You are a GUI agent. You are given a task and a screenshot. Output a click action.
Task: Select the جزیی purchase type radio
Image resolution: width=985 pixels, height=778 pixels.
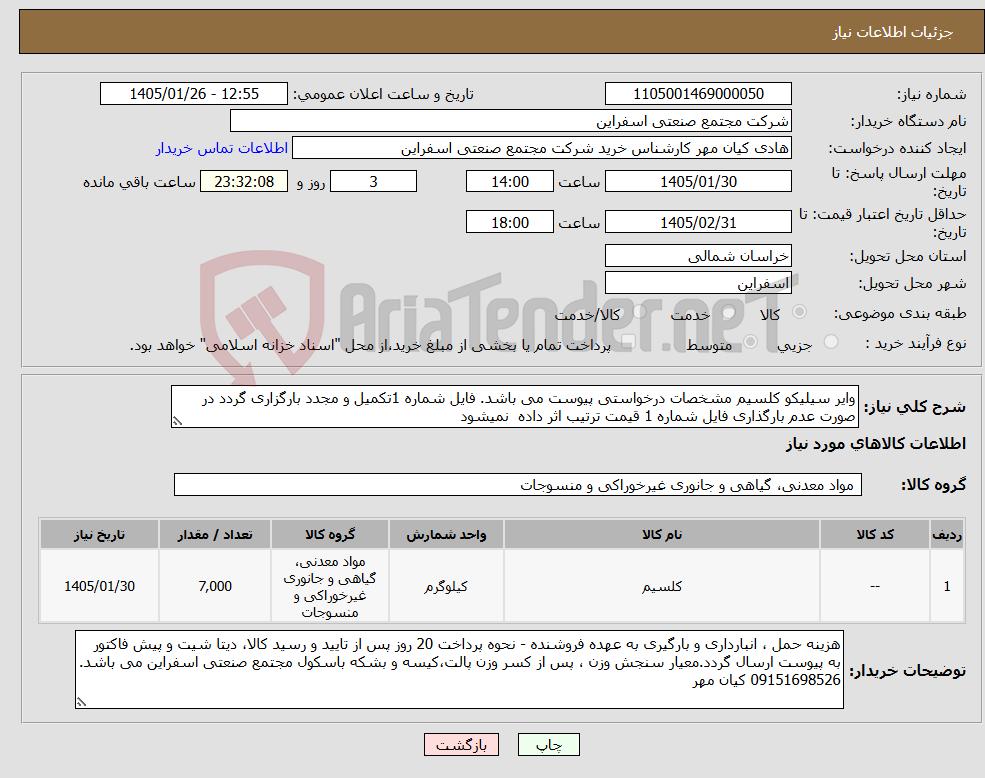tap(831, 342)
